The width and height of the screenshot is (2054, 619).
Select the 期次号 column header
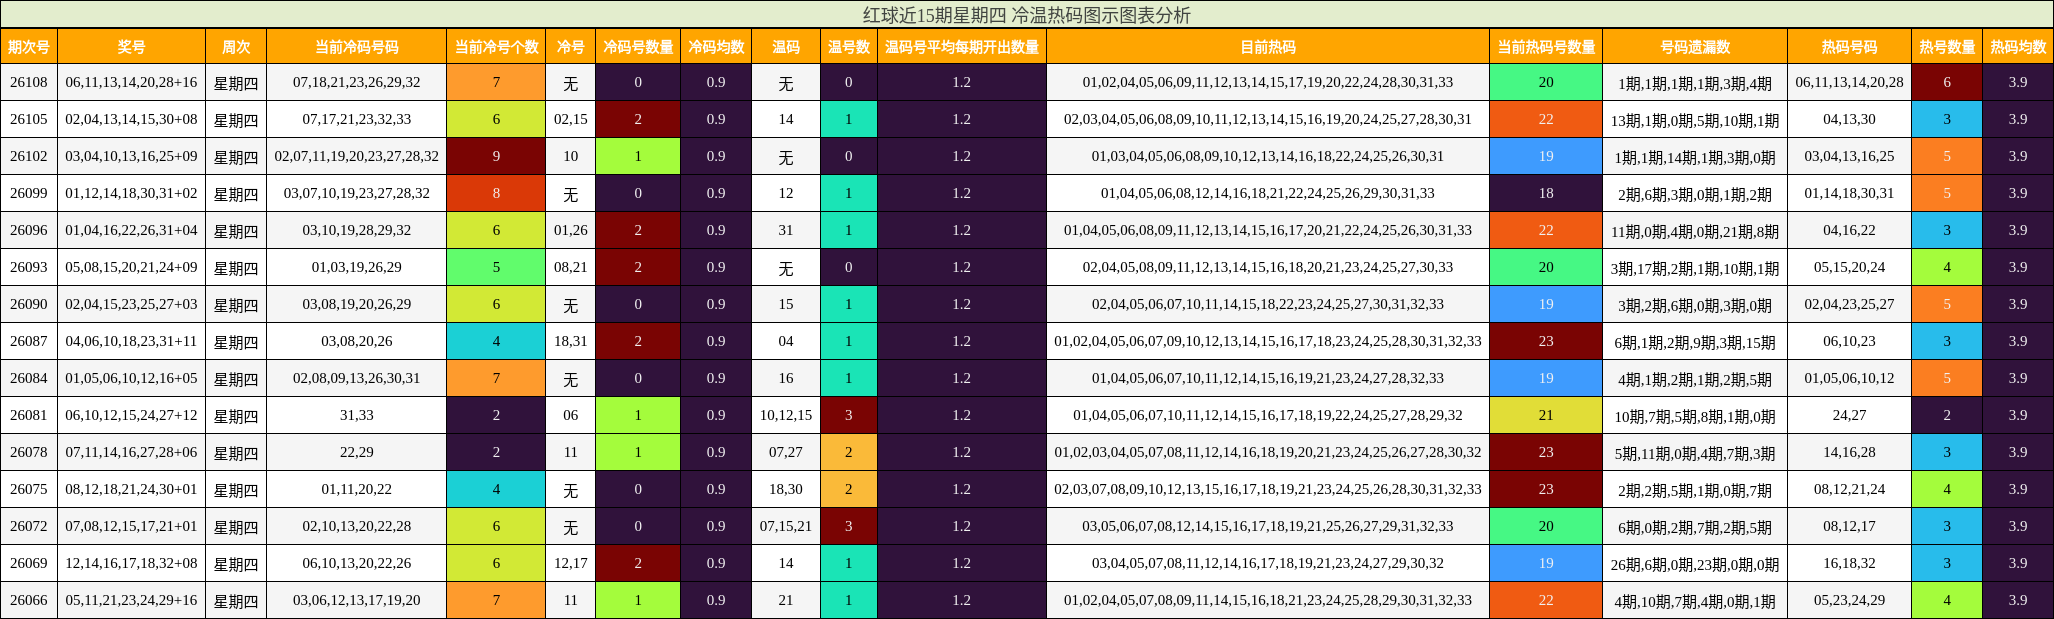click(x=29, y=47)
